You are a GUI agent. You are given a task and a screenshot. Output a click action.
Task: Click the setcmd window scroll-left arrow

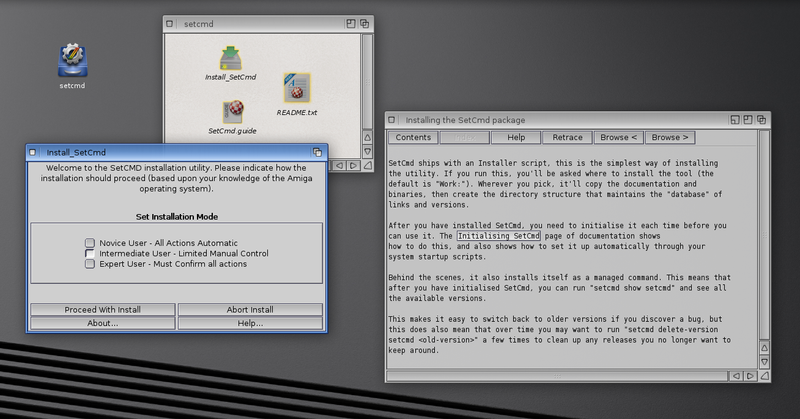[339, 163]
